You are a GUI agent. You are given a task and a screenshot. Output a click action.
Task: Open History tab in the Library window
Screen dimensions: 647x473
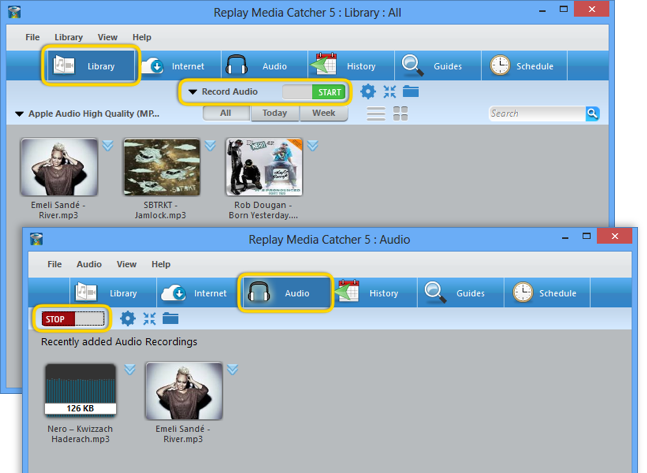click(351, 66)
